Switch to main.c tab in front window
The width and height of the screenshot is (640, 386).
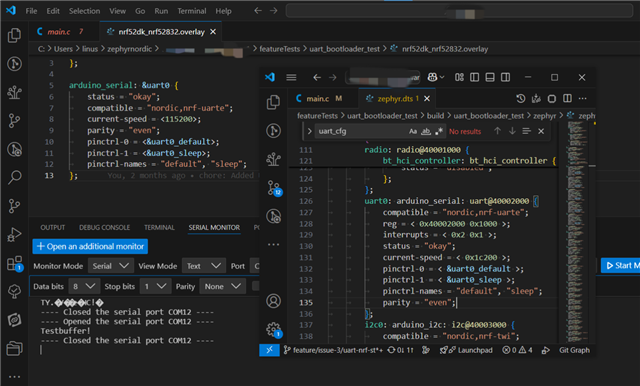tap(318, 98)
